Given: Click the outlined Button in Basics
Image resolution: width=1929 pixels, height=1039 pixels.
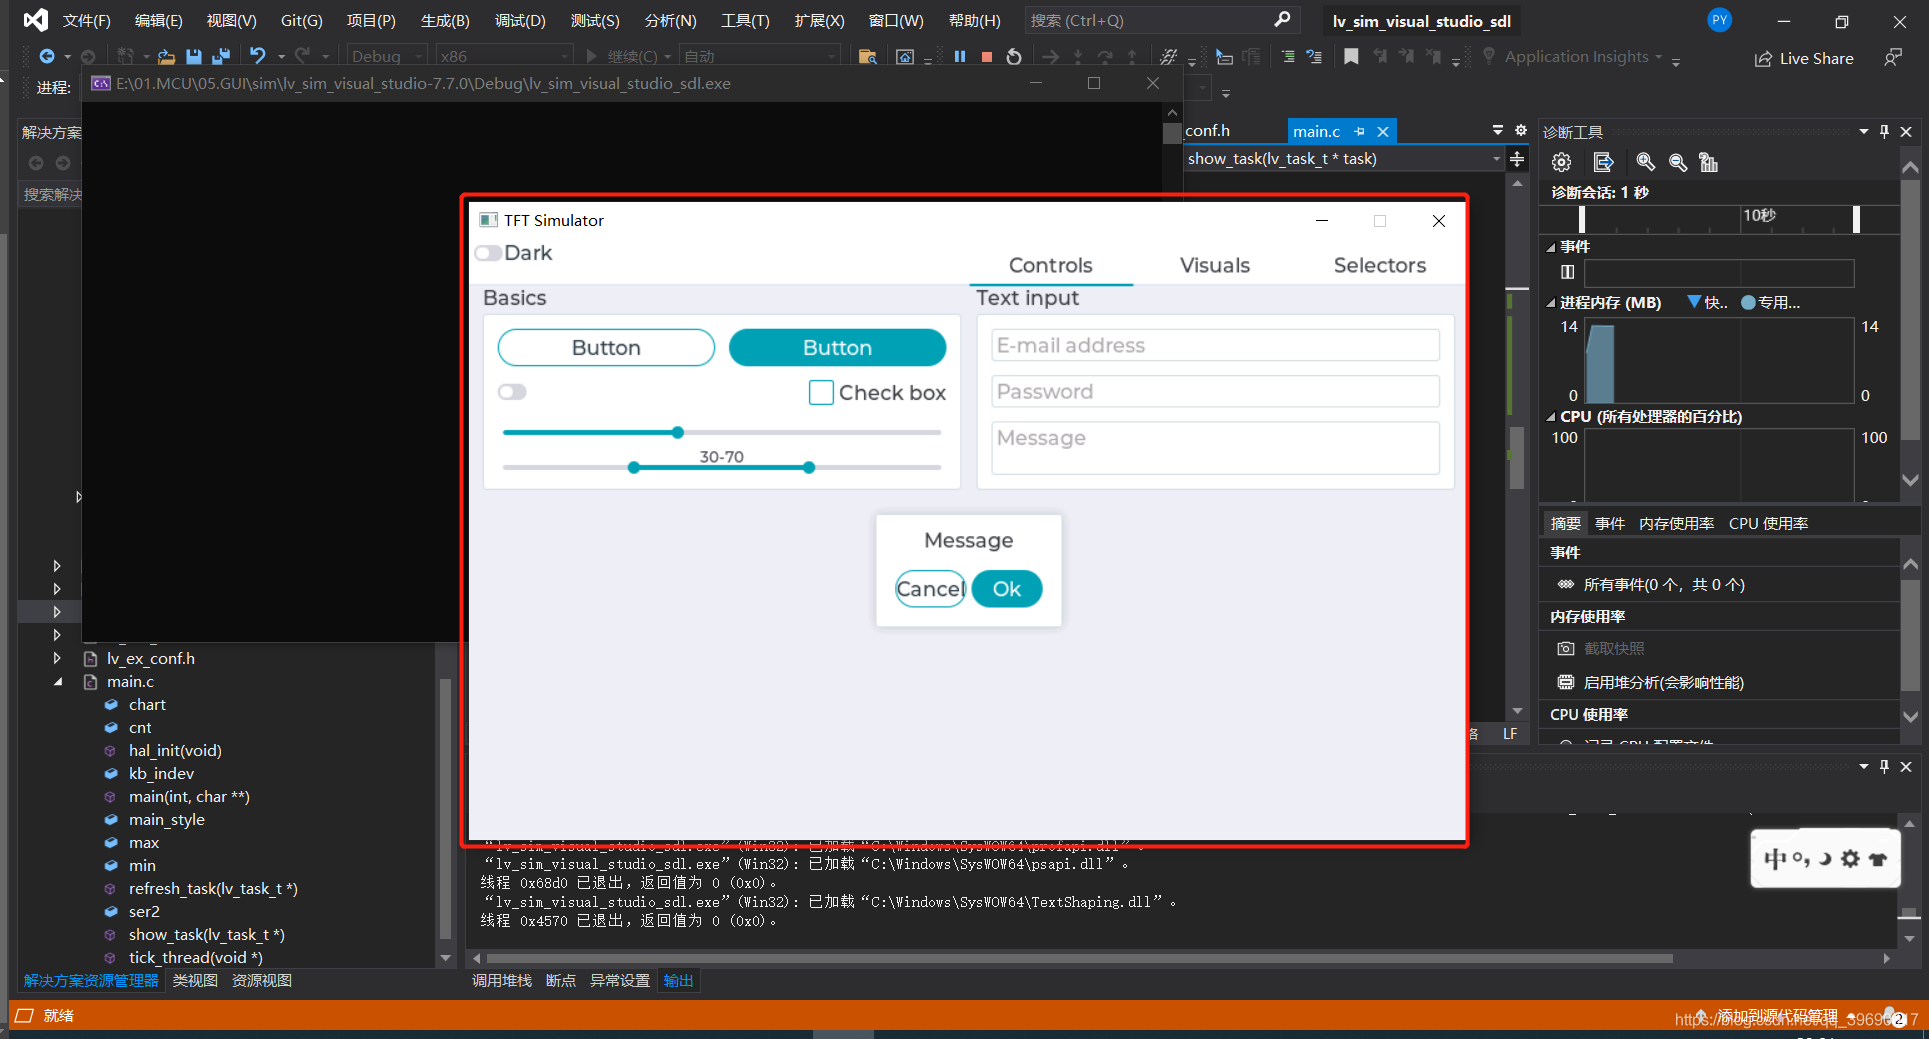Looking at the screenshot, I should click(x=606, y=348).
